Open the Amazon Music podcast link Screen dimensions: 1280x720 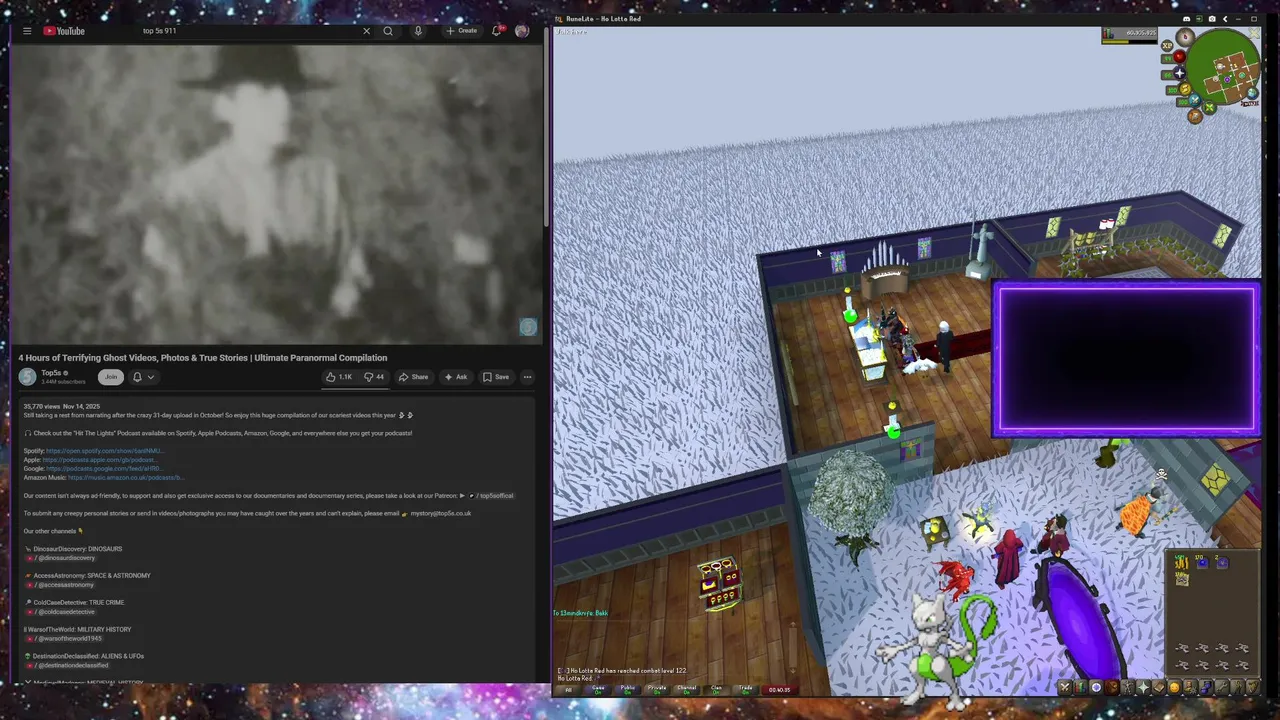pos(127,478)
